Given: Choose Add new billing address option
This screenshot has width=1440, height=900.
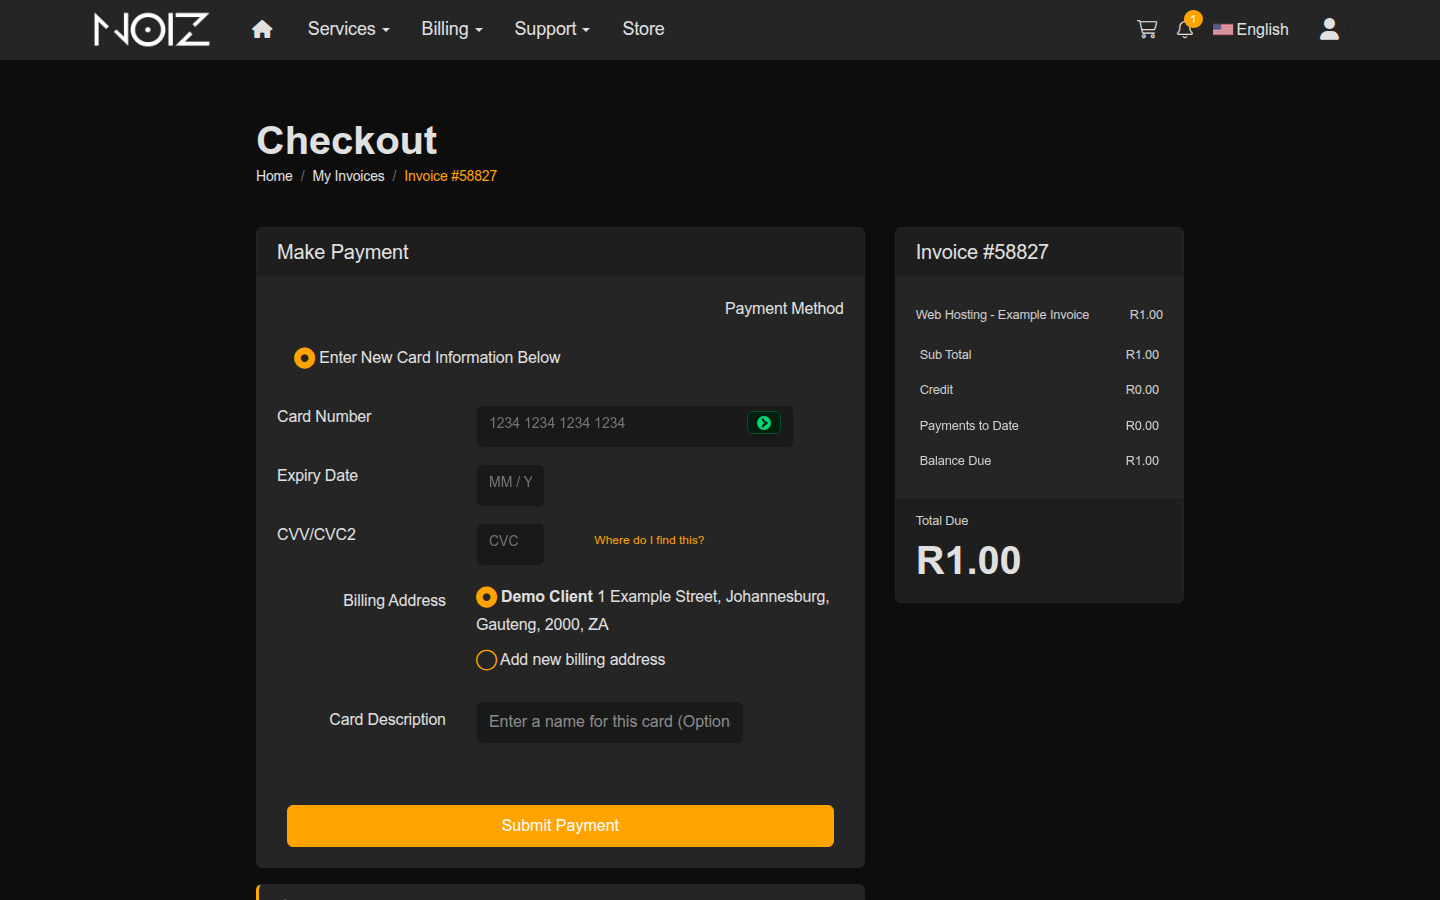Looking at the screenshot, I should (x=486, y=660).
